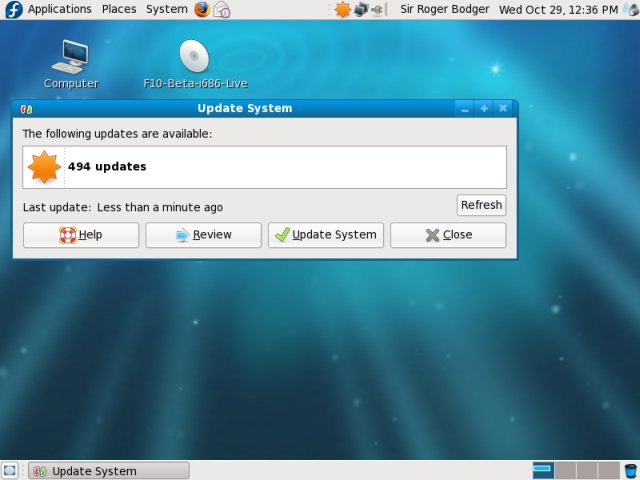This screenshot has width=640, height=480.
Task: Click the Help button
Action: click(x=81, y=235)
